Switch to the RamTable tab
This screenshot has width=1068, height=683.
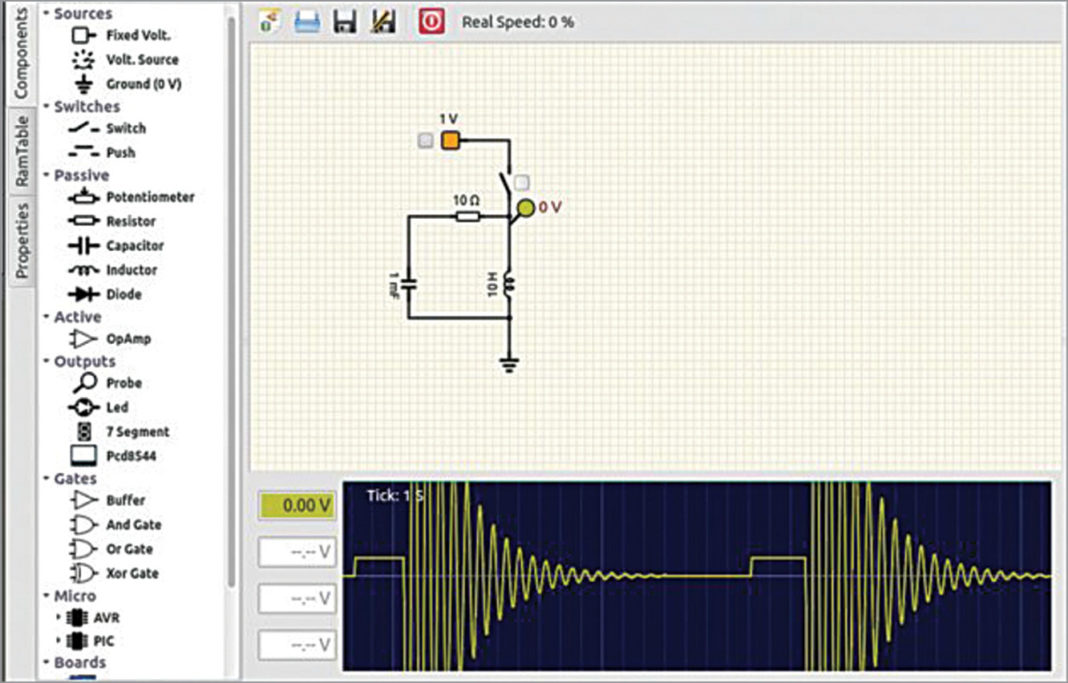pyautogui.click(x=21, y=151)
